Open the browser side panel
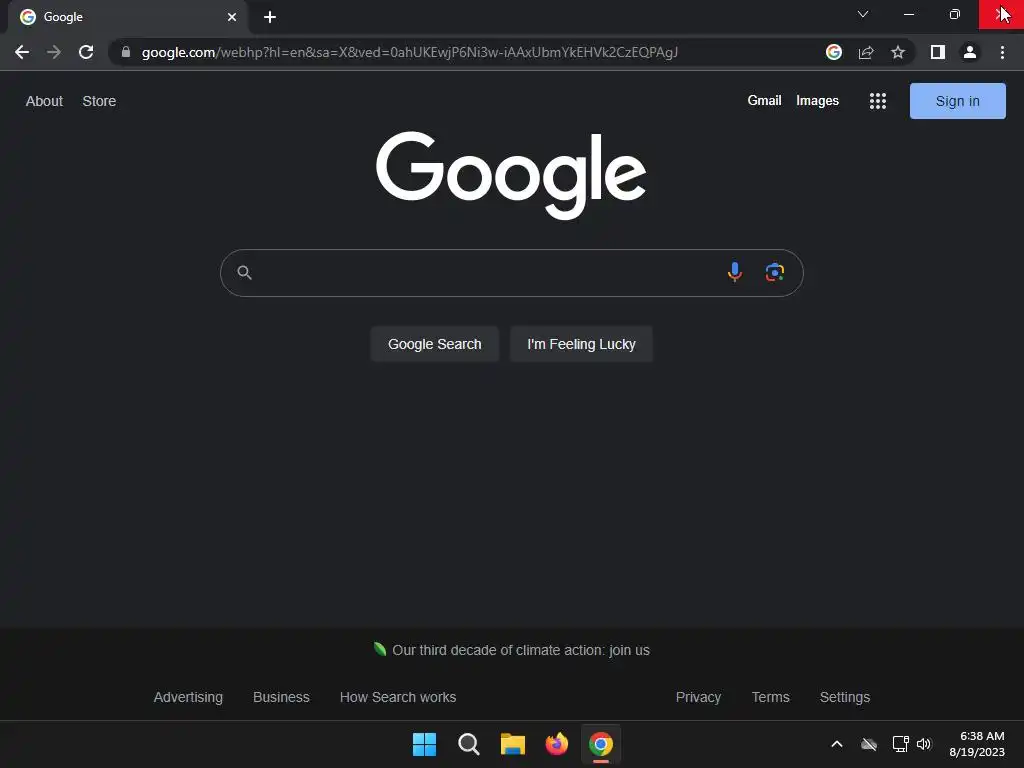This screenshot has height=768, width=1024. click(x=938, y=52)
